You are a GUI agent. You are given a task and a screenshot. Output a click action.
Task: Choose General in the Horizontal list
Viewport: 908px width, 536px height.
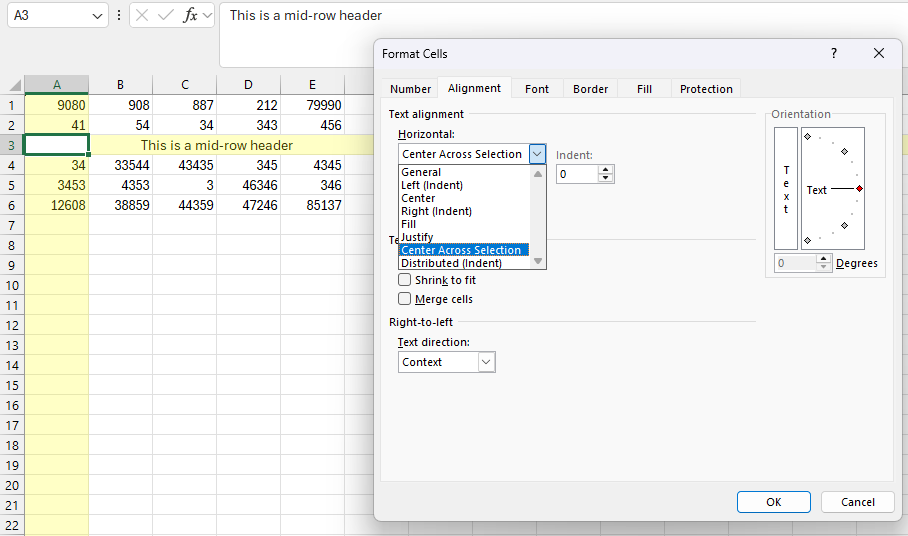464,172
